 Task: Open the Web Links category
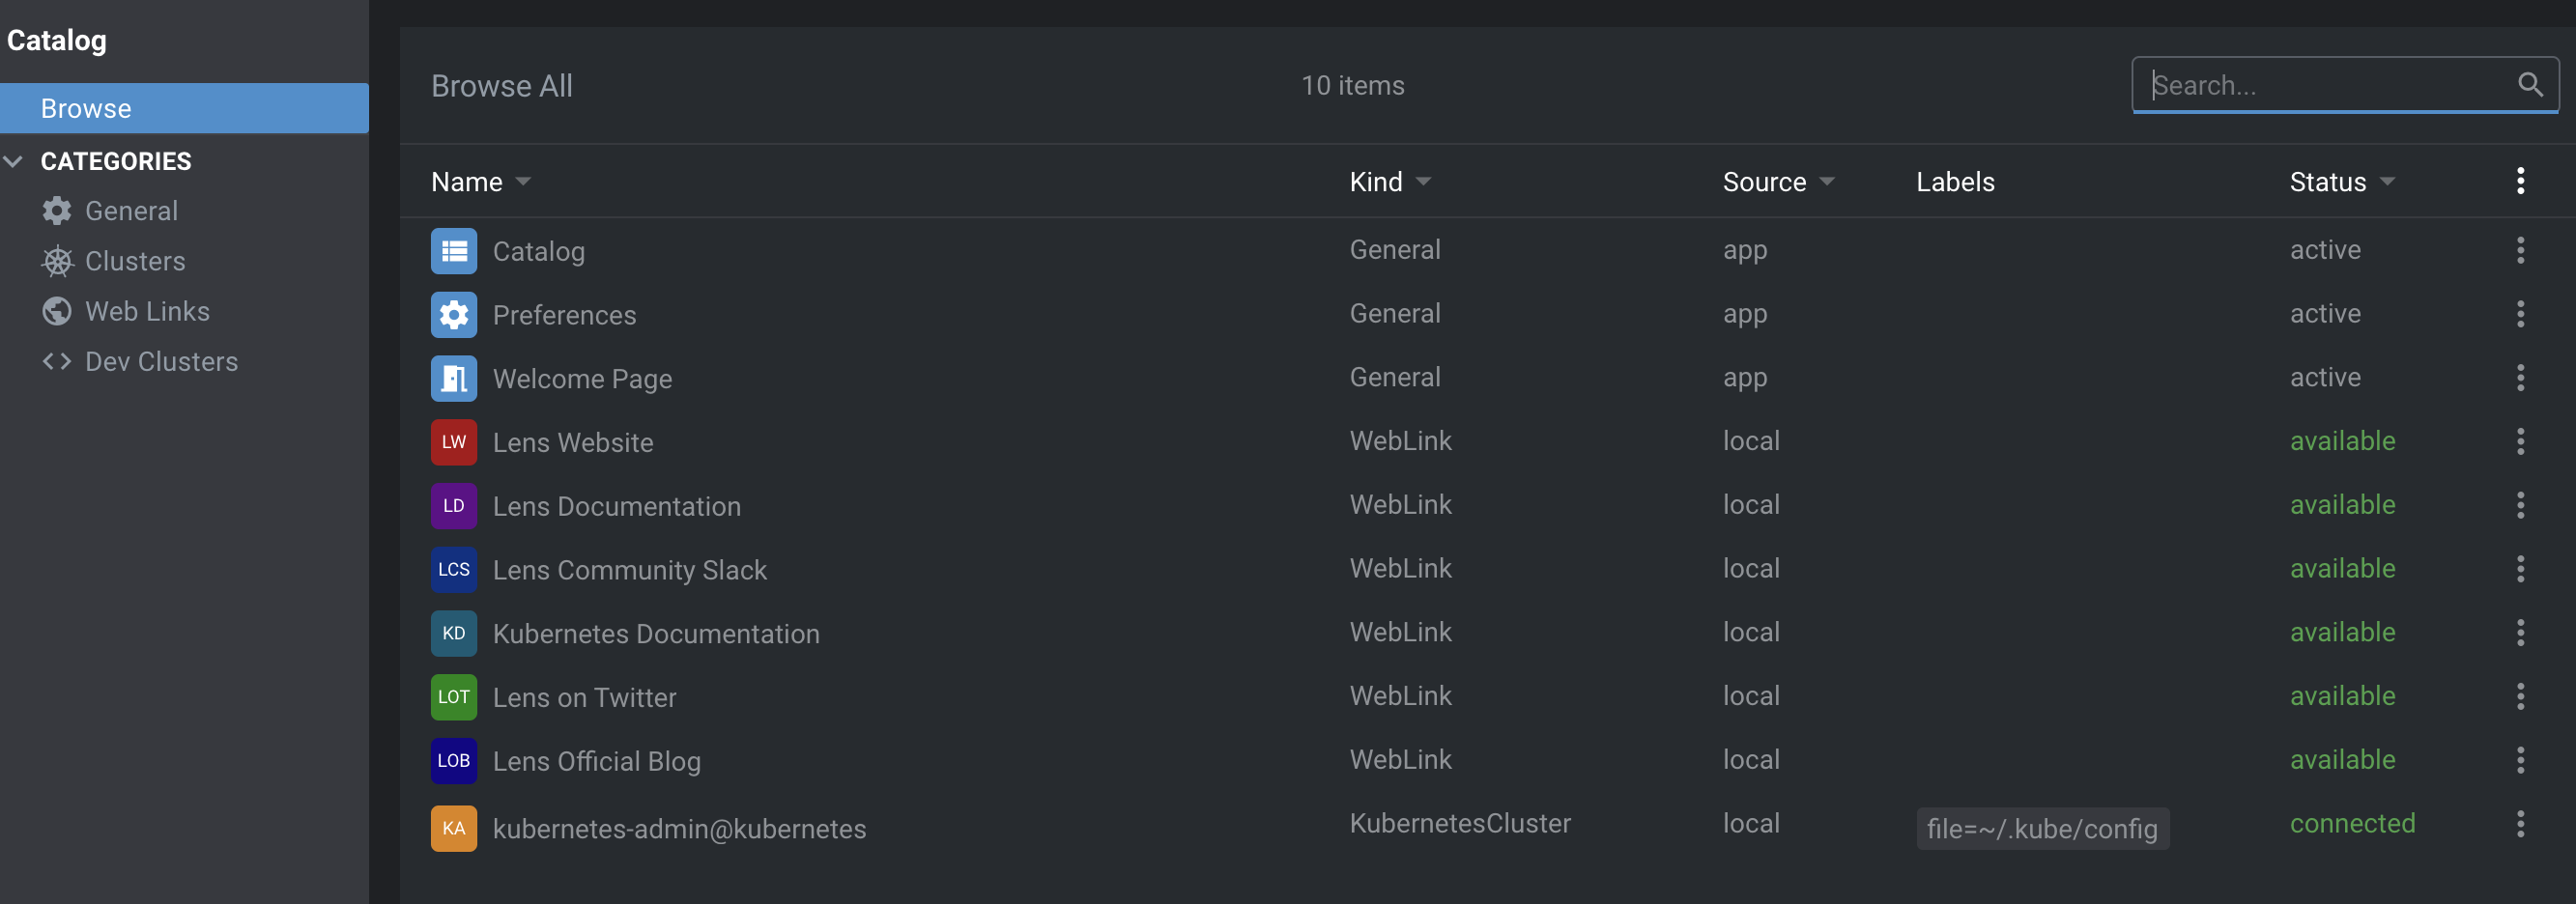147,311
